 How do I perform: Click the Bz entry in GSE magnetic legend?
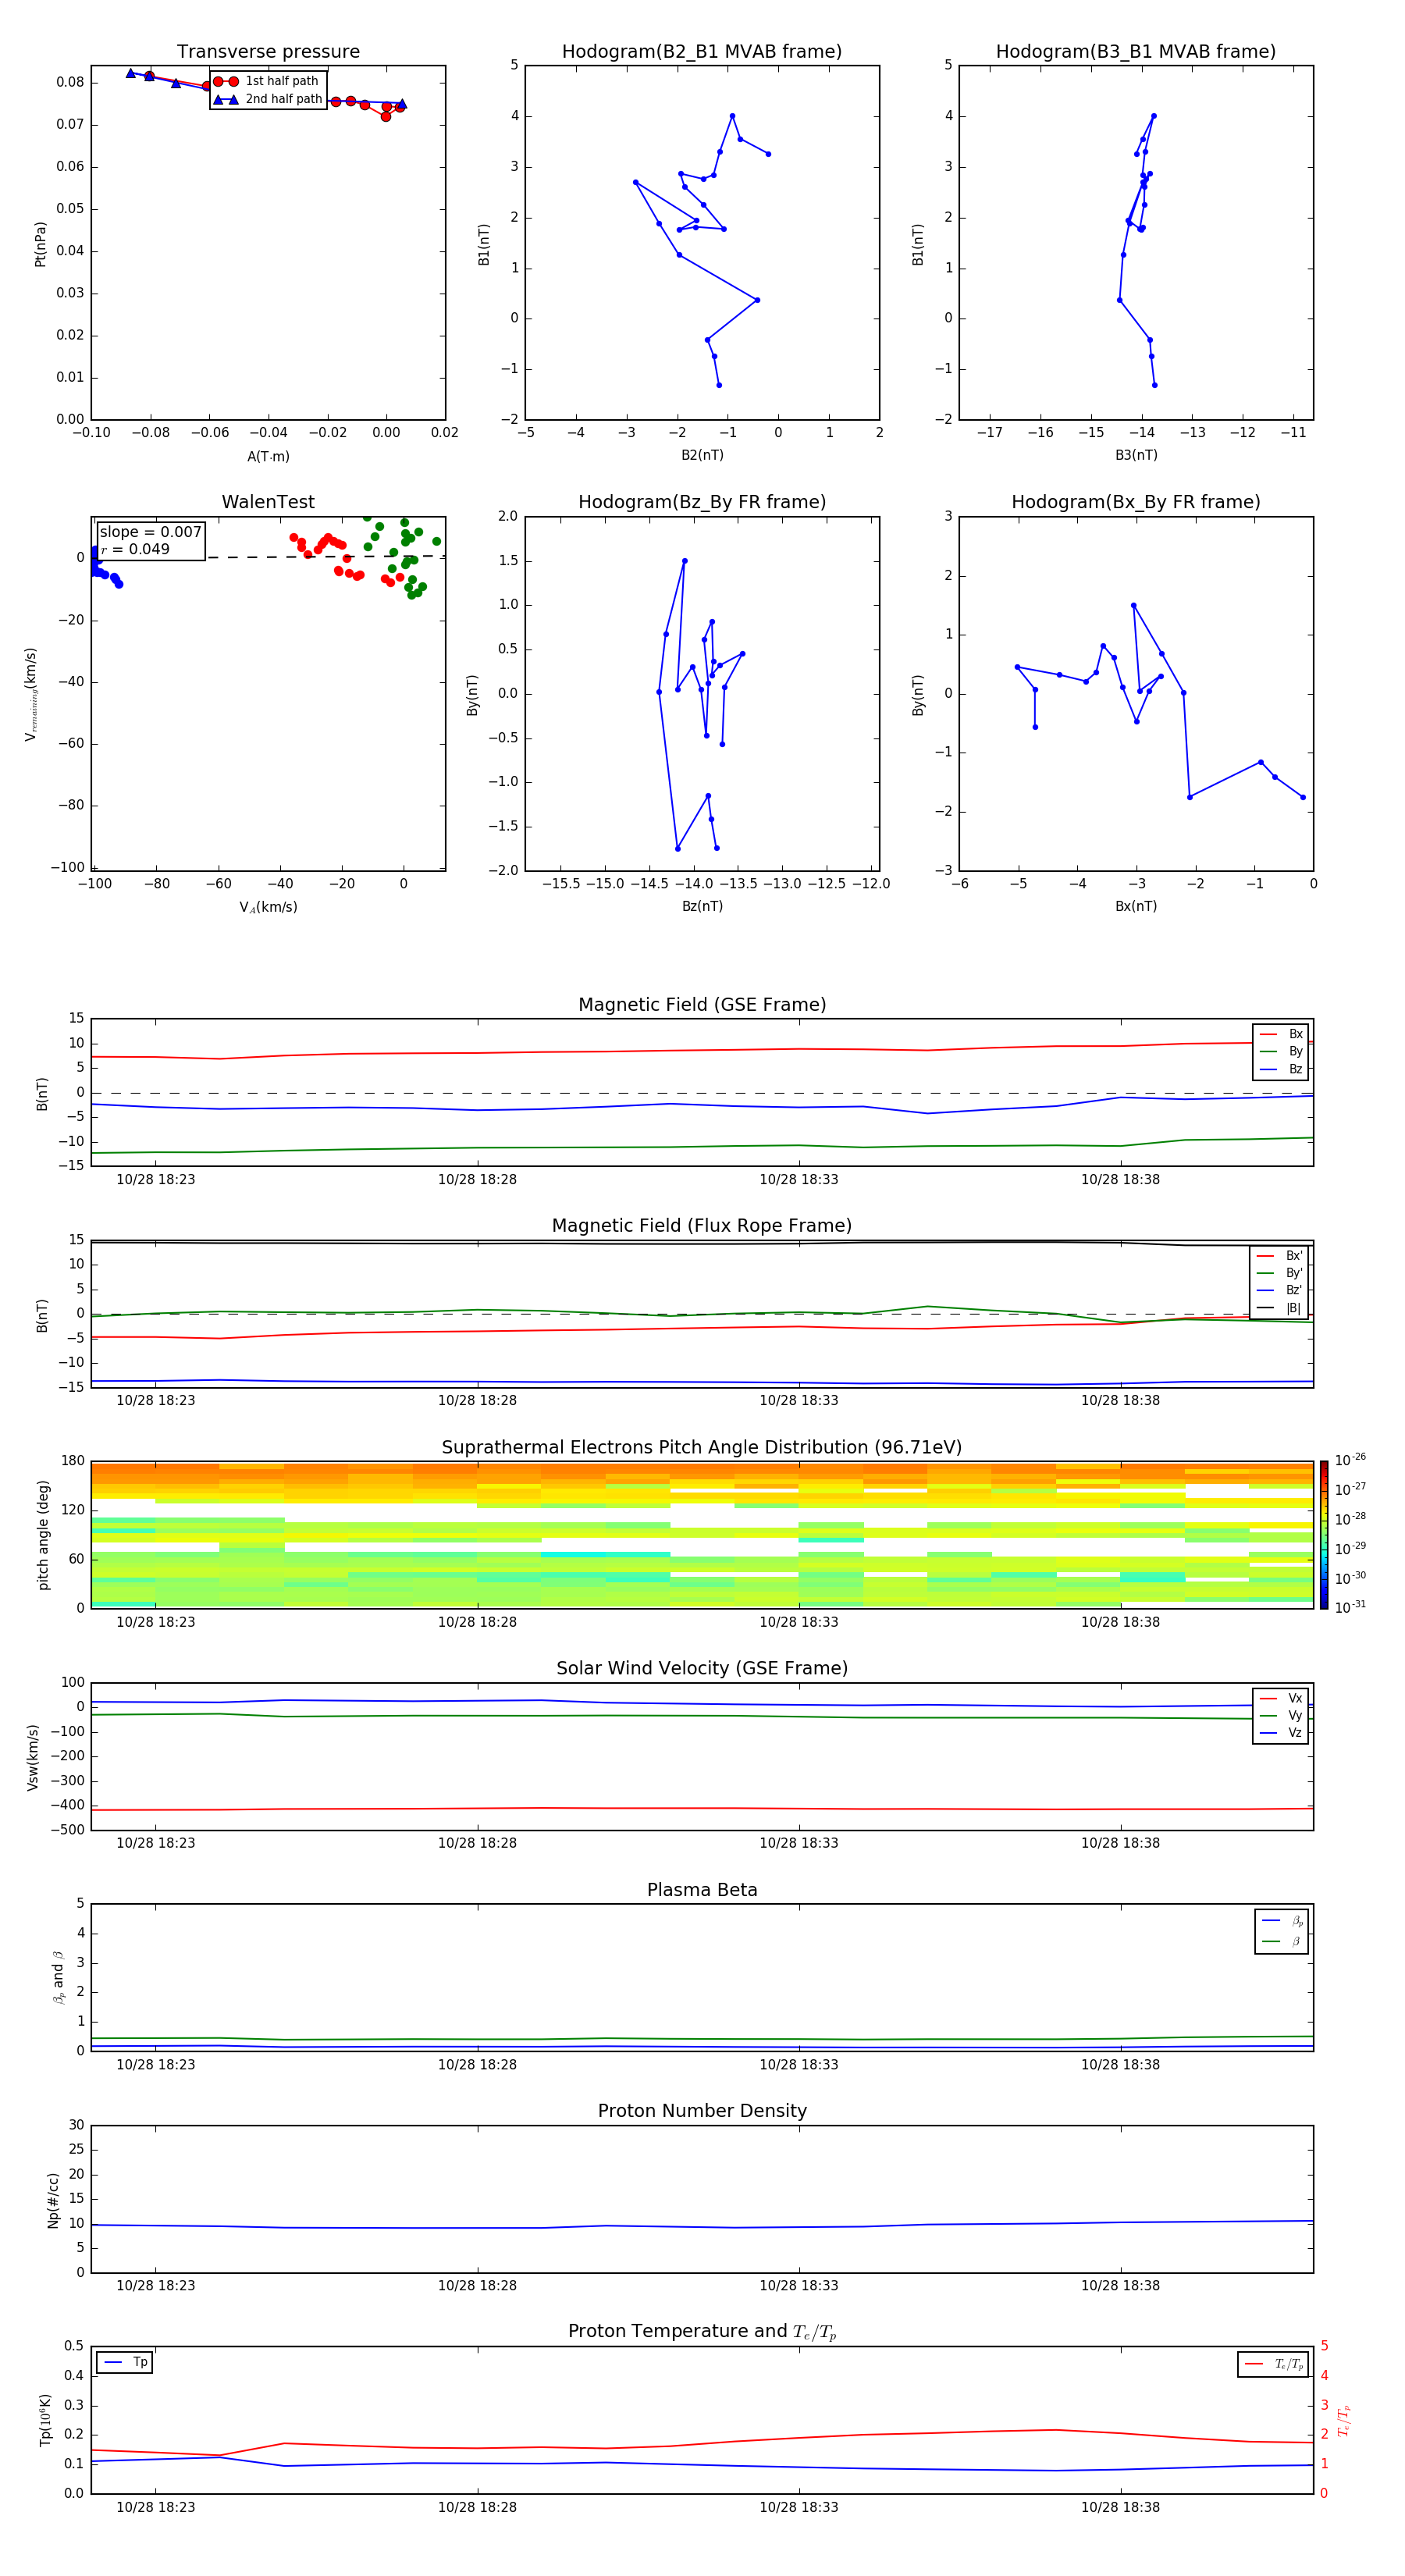point(1281,1069)
